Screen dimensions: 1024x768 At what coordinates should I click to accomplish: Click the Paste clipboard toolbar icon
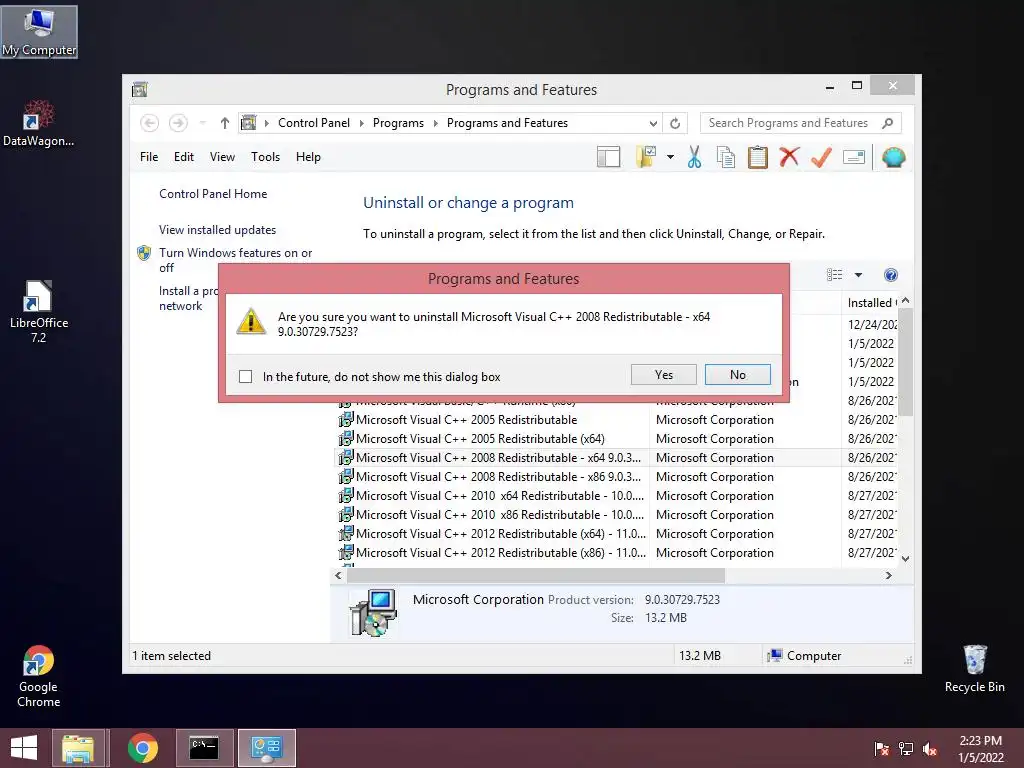758,157
